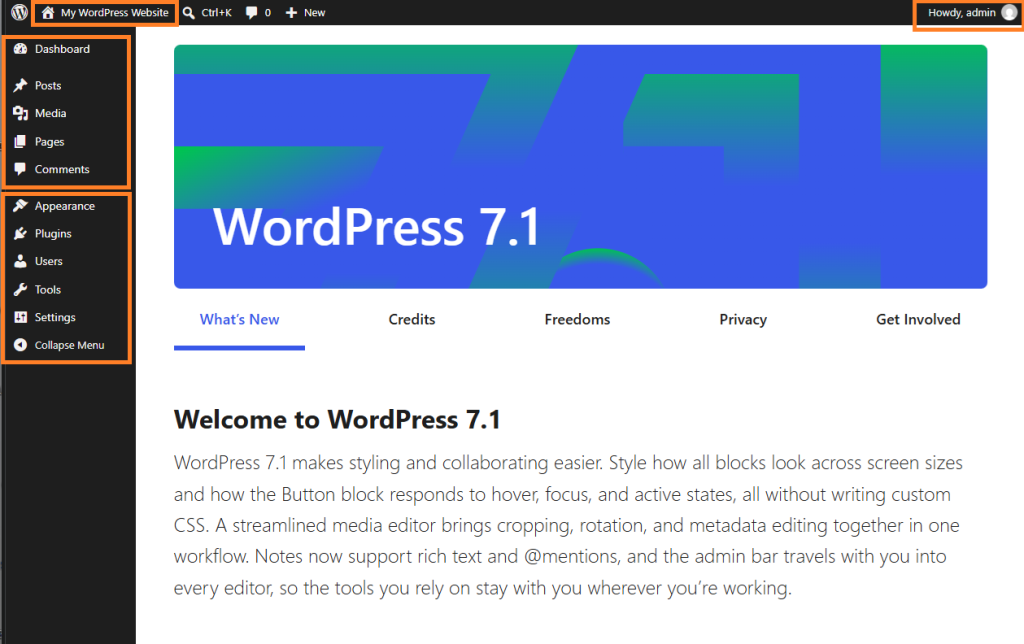Switch to the Credits tab
The image size is (1024, 644).
[x=411, y=319]
